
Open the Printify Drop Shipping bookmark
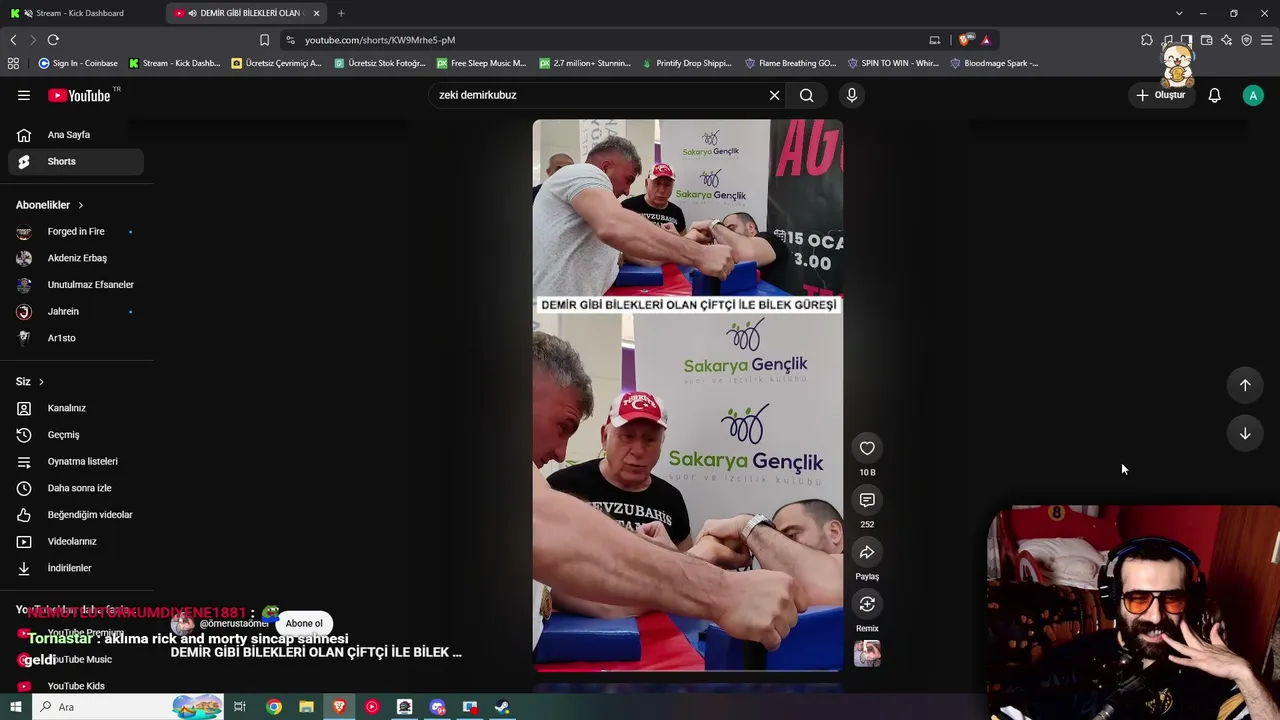(687, 63)
